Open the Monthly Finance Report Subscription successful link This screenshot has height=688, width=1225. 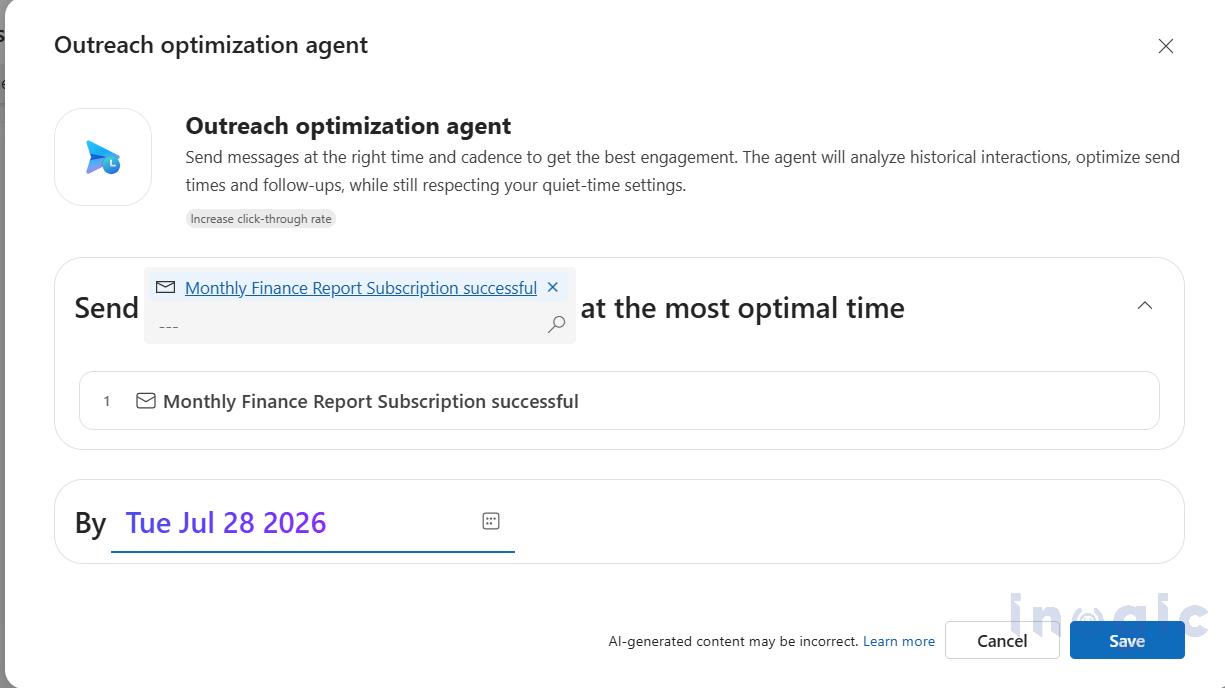click(361, 288)
